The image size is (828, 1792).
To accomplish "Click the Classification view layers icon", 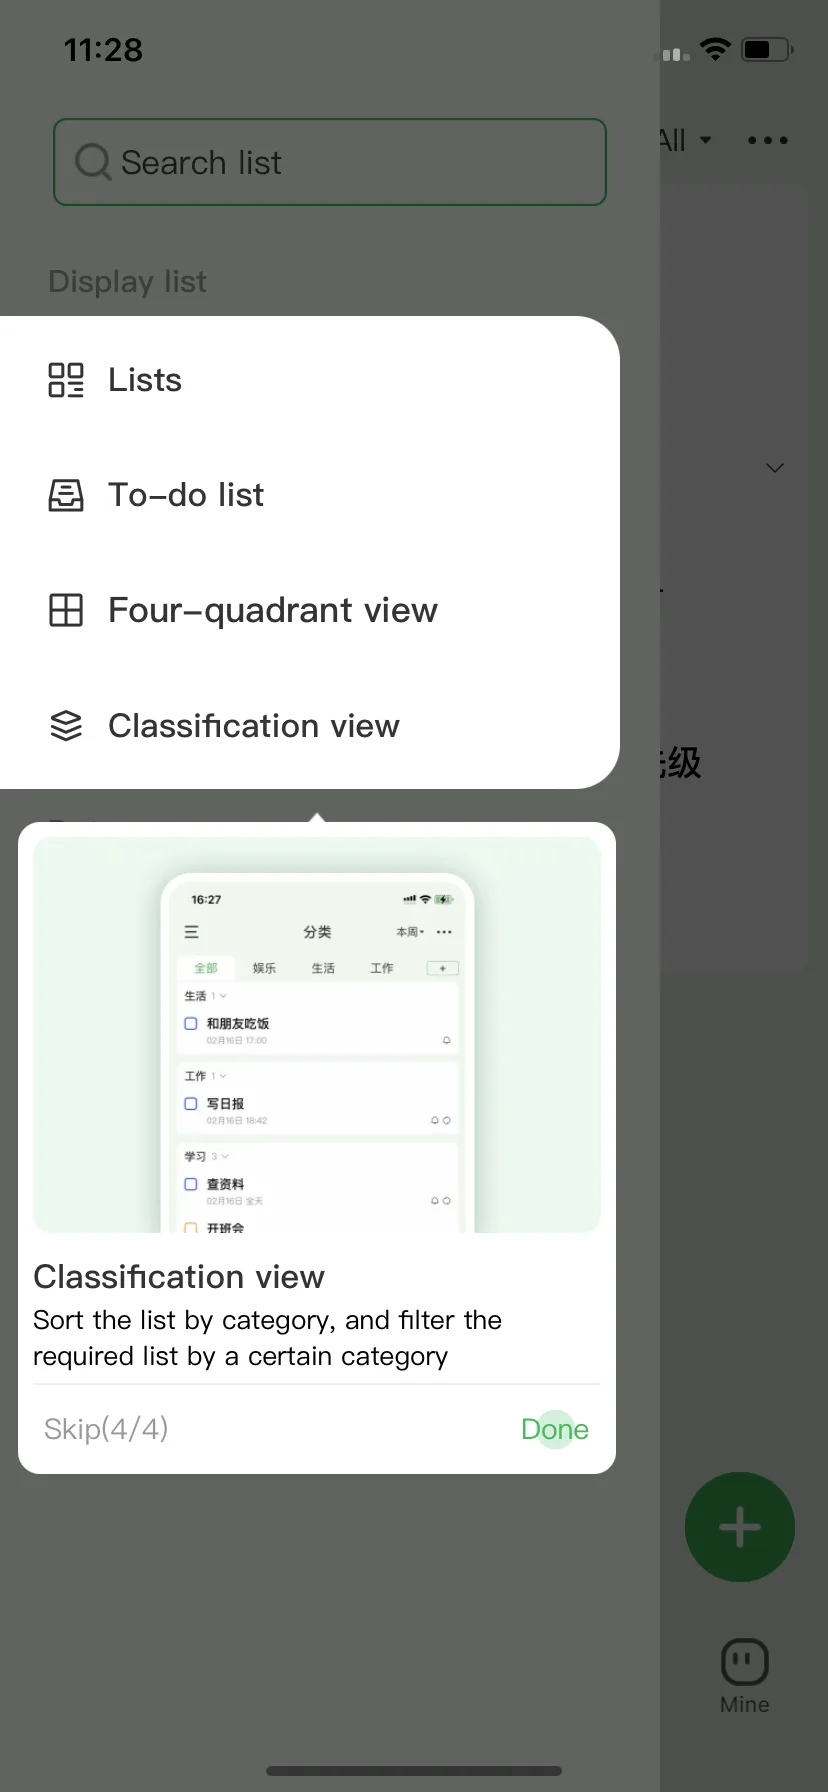I will (x=66, y=726).
